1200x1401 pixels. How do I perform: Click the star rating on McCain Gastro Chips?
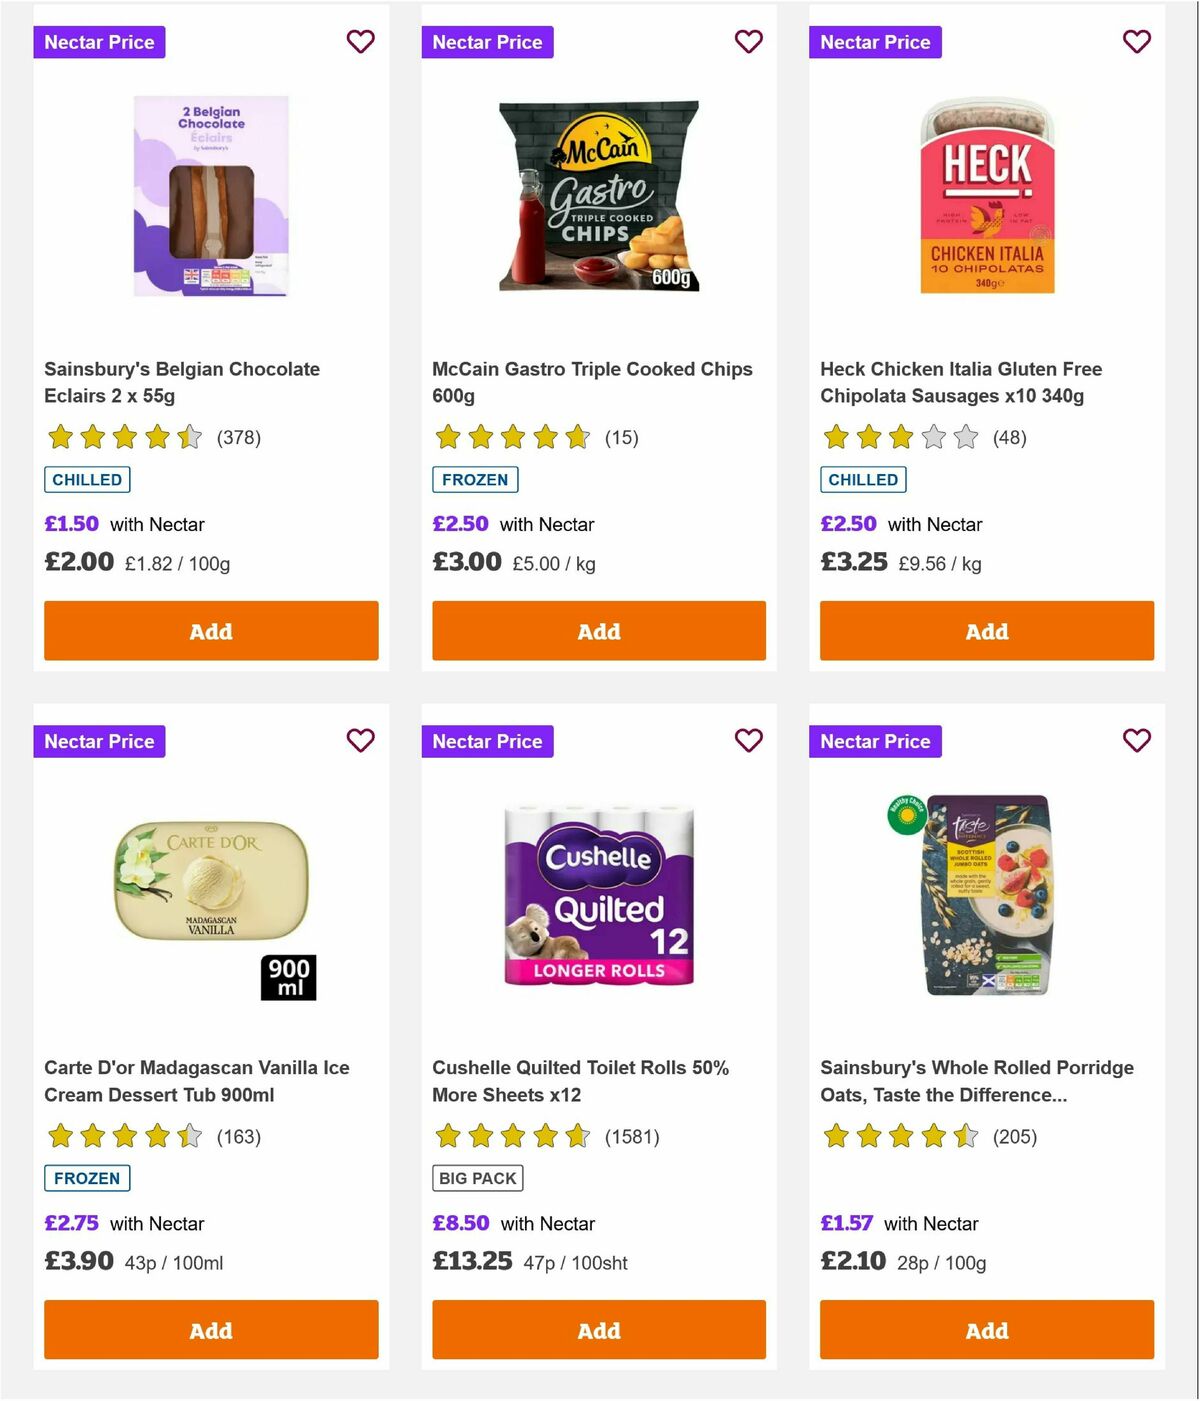pos(512,437)
